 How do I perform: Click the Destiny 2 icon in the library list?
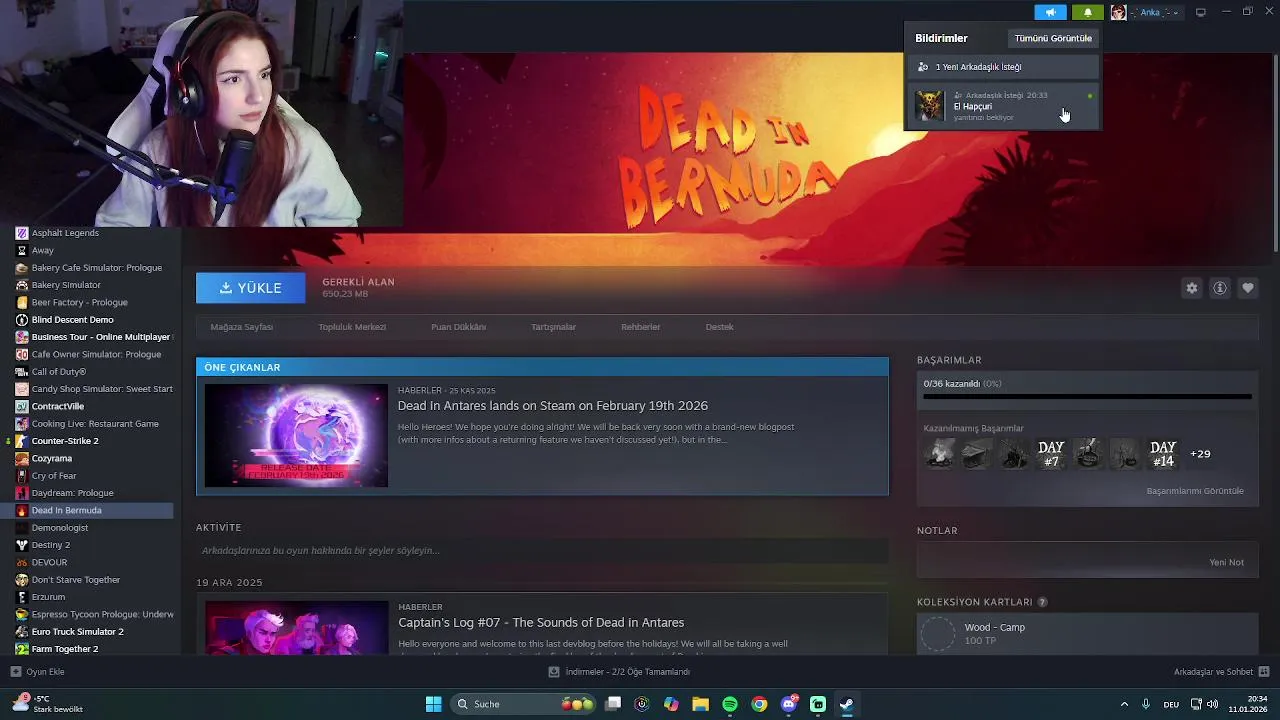pyautogui.click(x=22, y=545)
